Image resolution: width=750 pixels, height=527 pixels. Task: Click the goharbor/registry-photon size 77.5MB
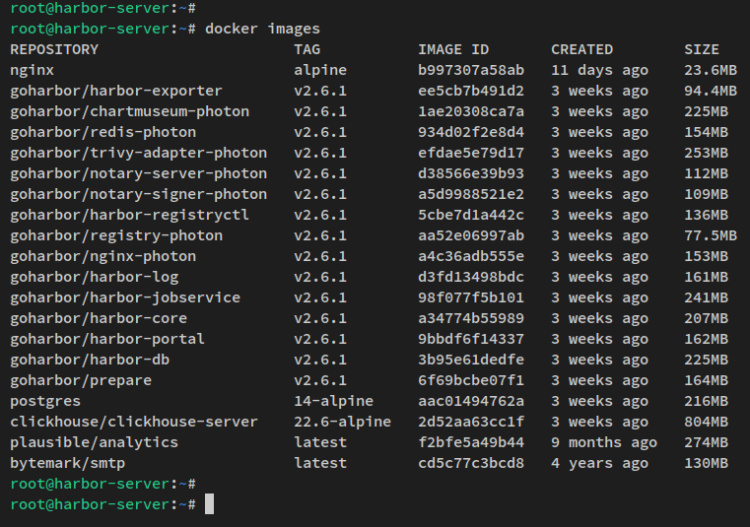point(710,236)
